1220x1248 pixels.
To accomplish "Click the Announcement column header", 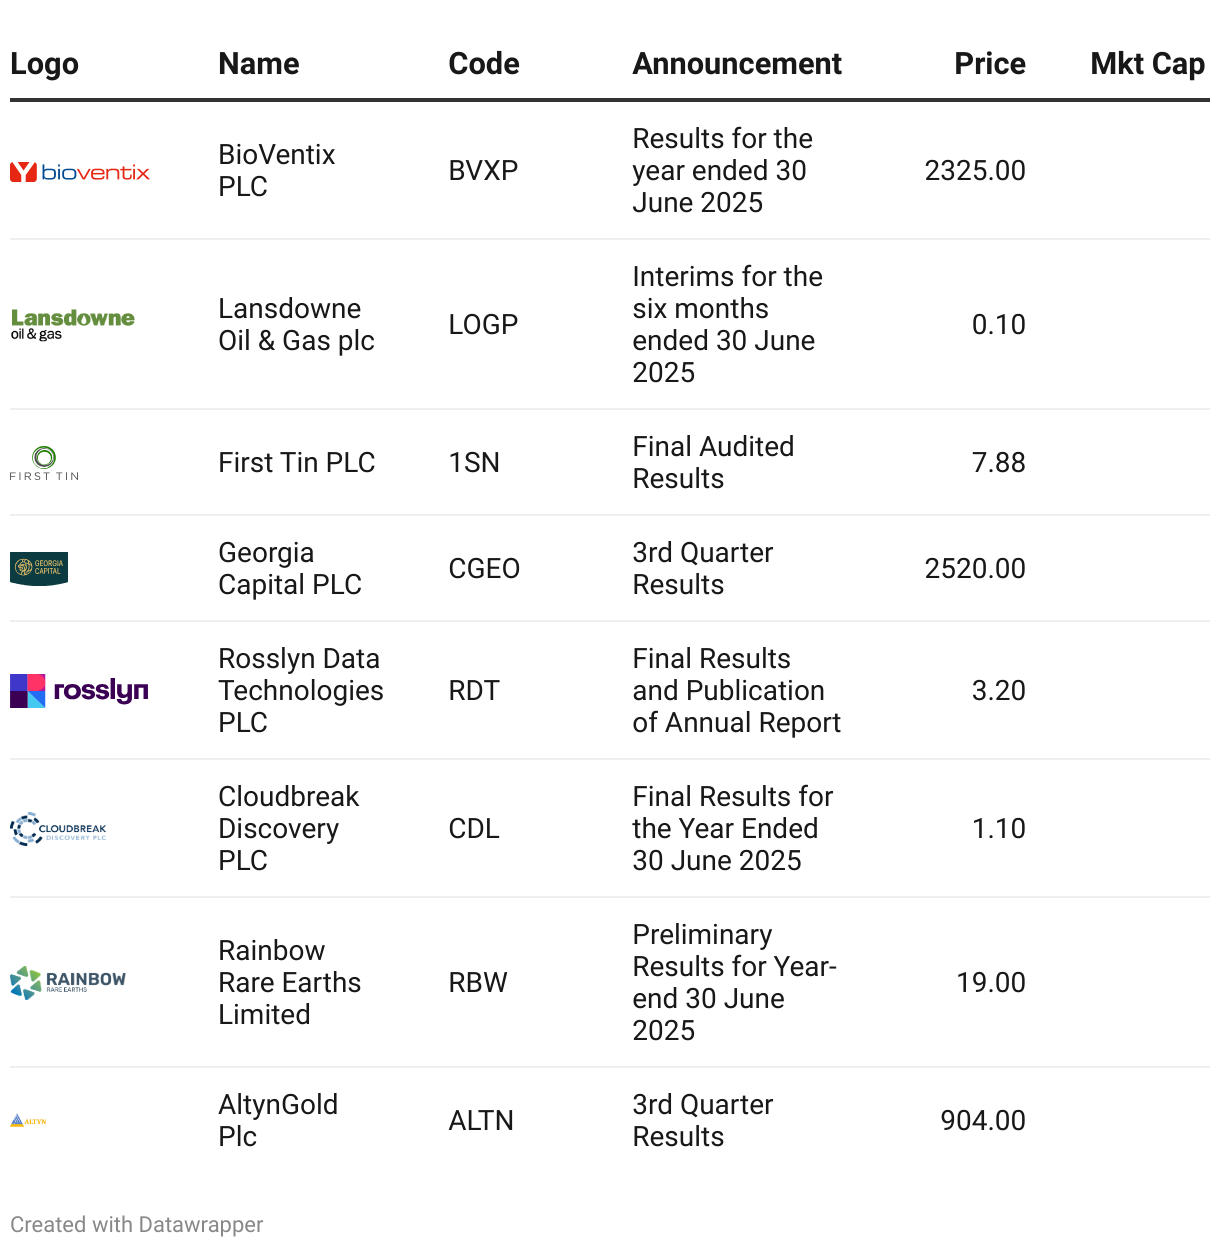I will coord(737,64).
